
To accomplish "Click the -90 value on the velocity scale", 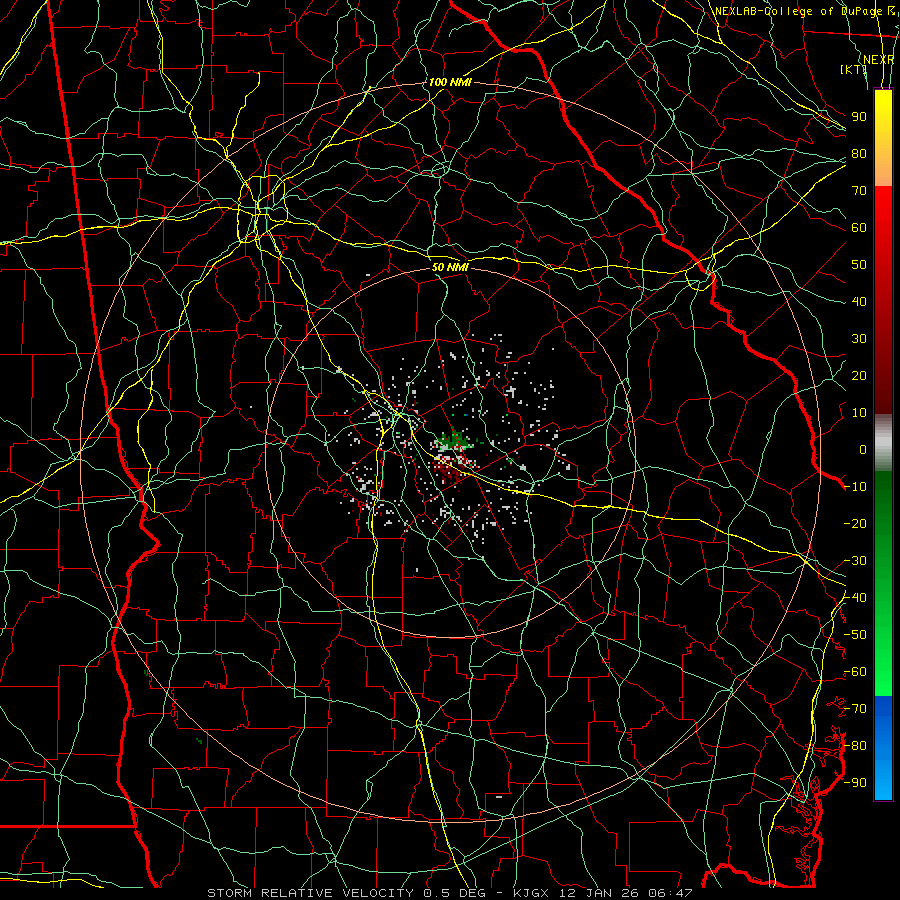I will point(855,783).
